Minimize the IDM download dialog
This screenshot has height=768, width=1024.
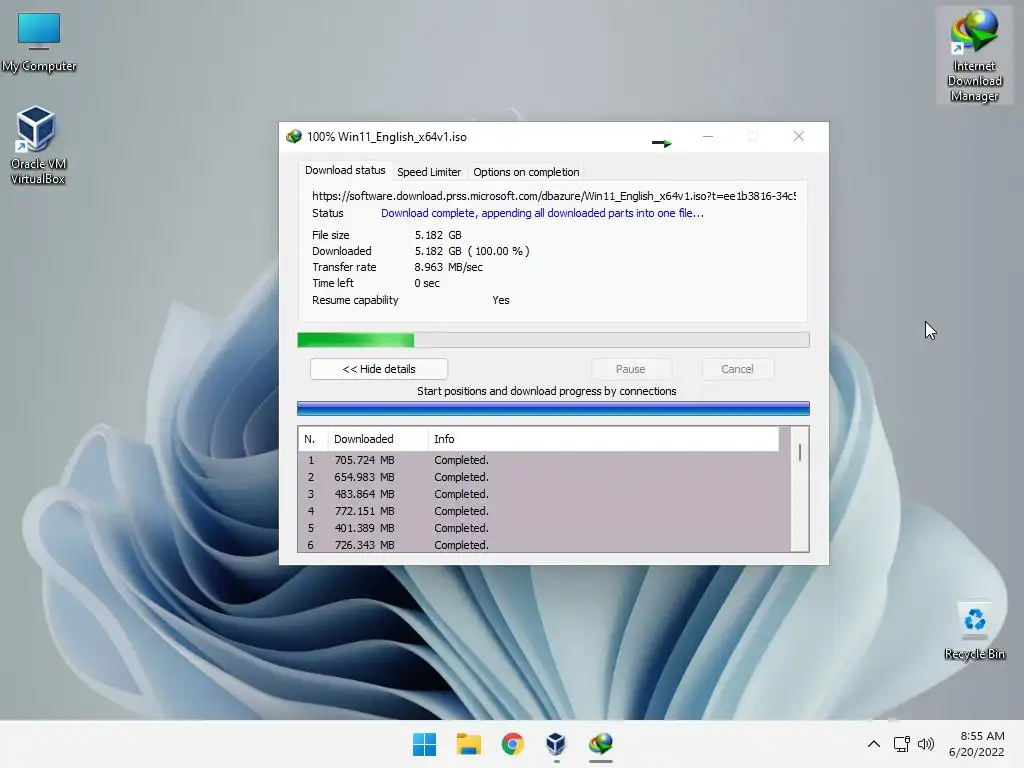708,136
